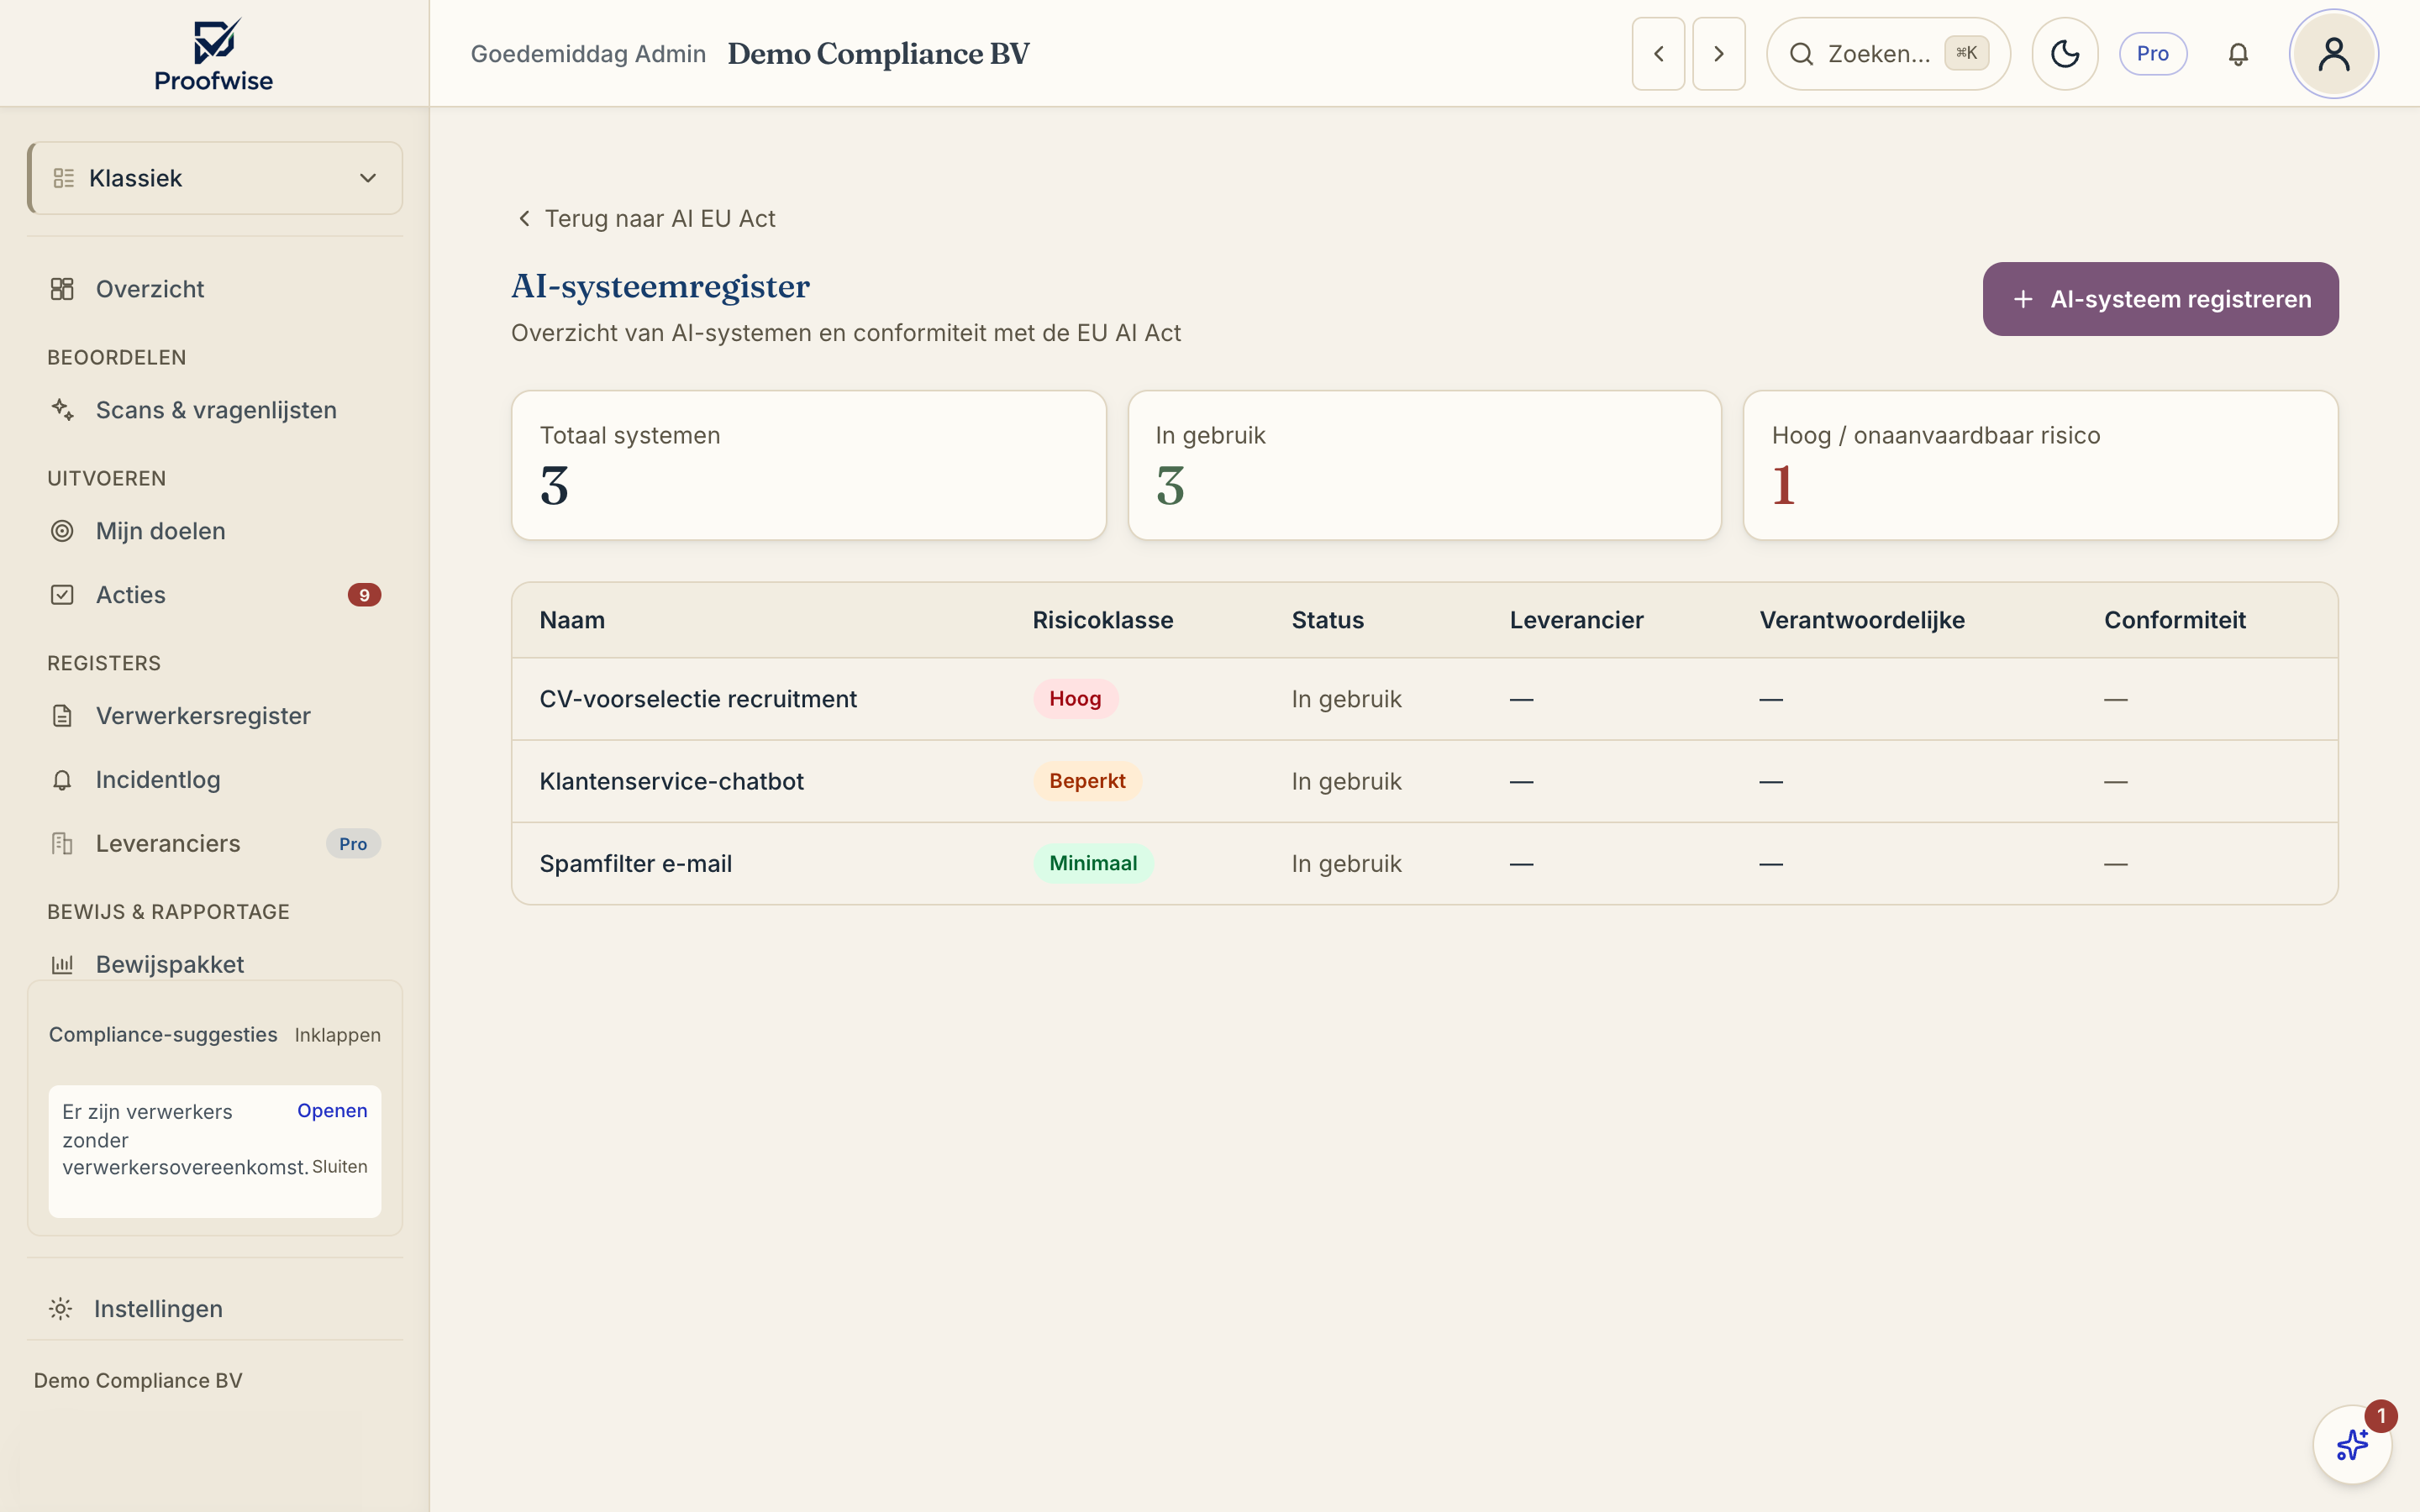Click the Pro plan badge in header
Image resolution: width=2420 pixels, height=1512 pixels.
2153,54
